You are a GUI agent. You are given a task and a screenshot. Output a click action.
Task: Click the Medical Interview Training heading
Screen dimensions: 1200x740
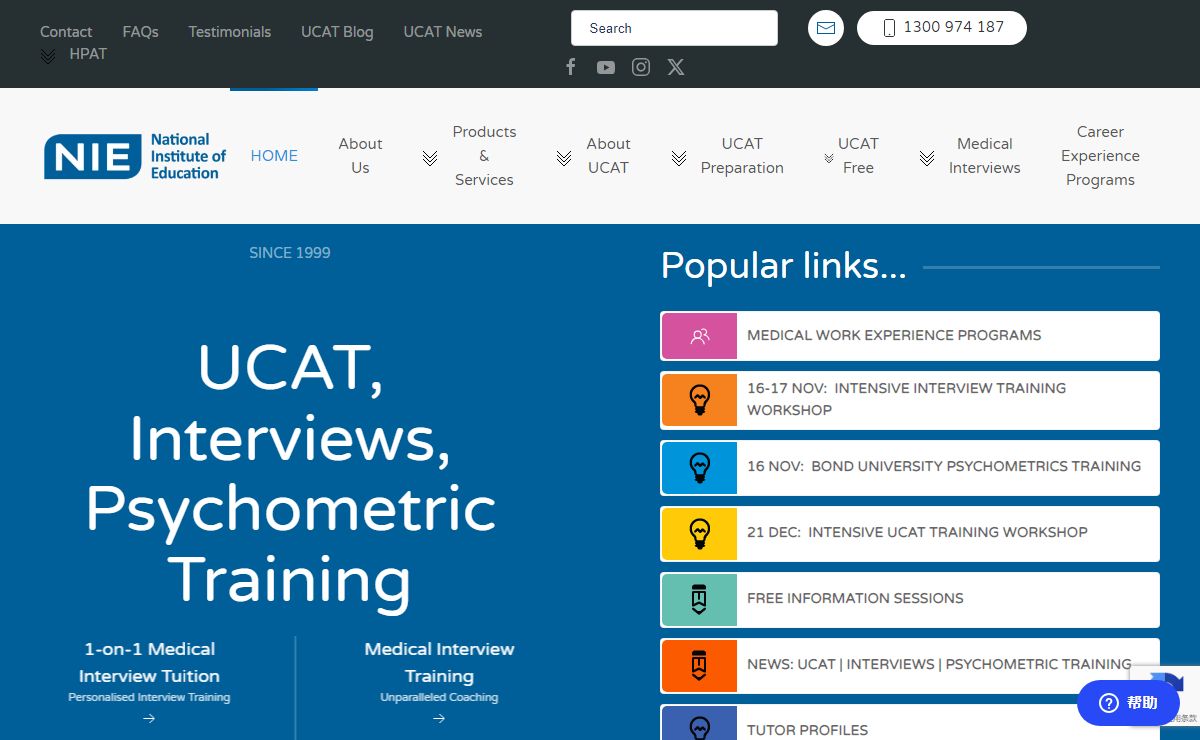pyautogui.click(x=439, y=662)
